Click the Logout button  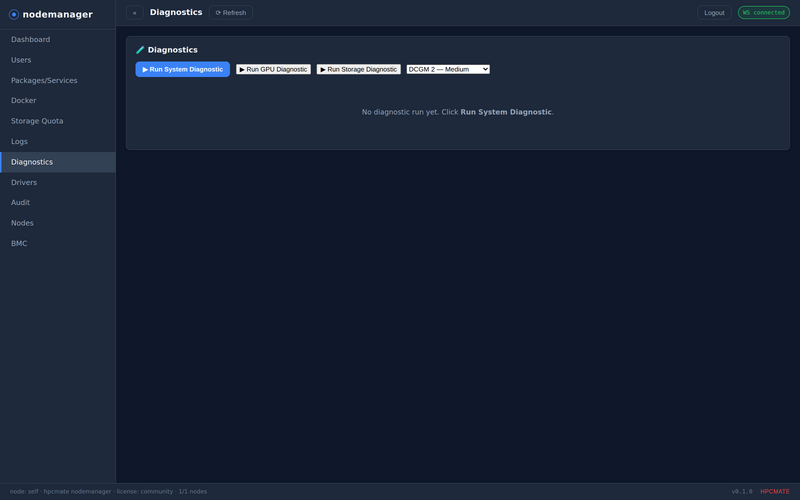(x=714, y=13)
